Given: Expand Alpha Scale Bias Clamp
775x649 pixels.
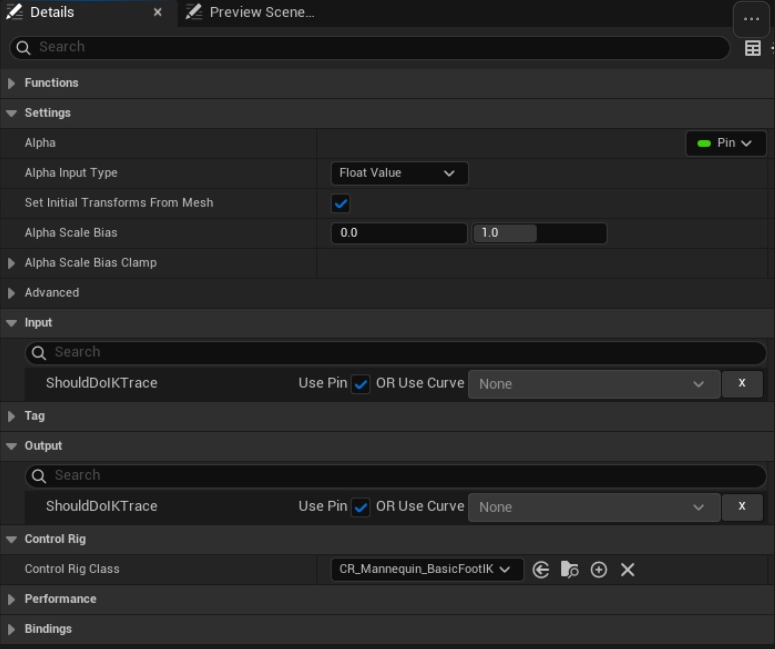Looking at the screenshot, I should tap(11, 263).
